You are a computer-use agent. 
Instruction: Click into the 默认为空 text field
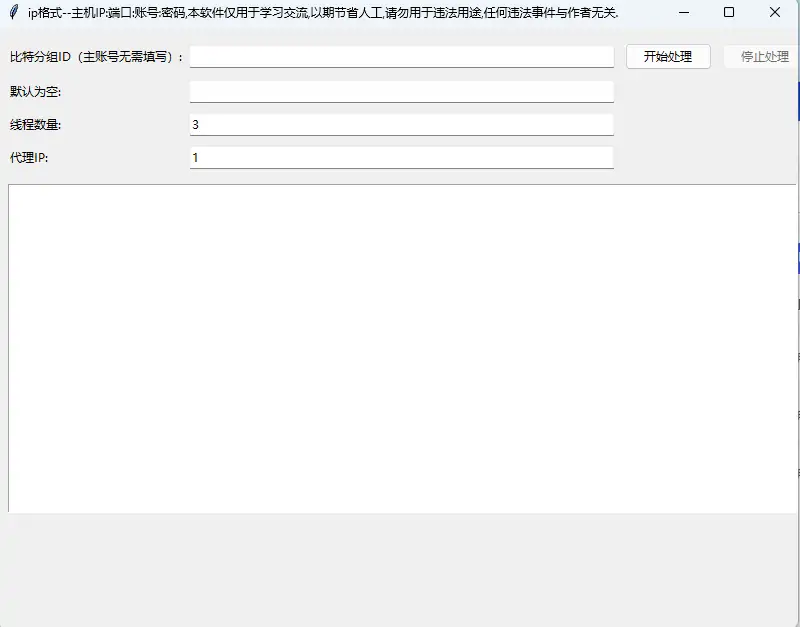402,92
